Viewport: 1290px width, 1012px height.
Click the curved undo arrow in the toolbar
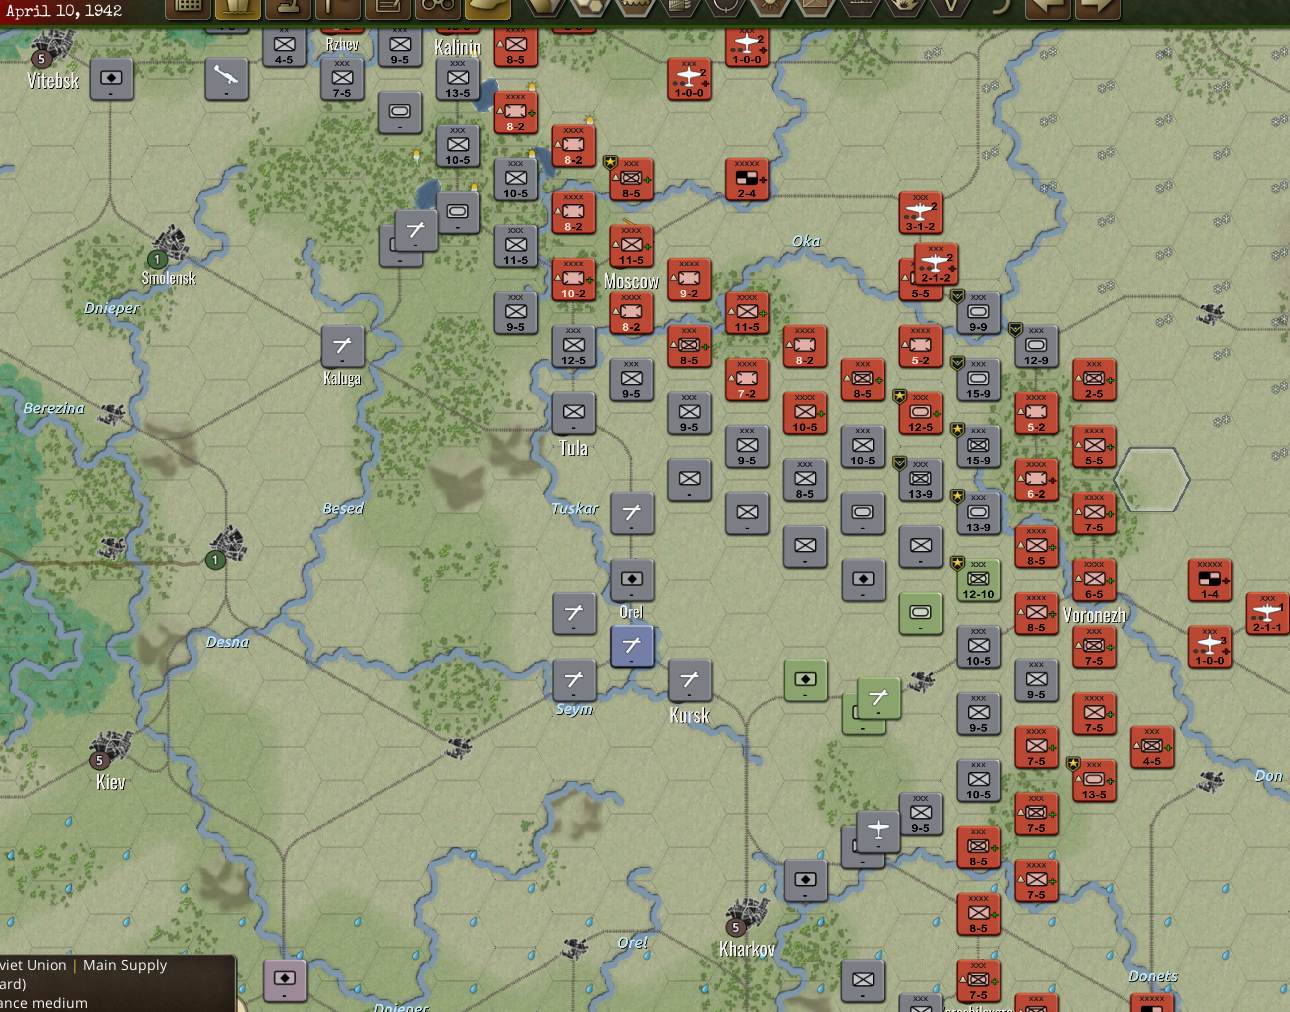[1002, 8]
